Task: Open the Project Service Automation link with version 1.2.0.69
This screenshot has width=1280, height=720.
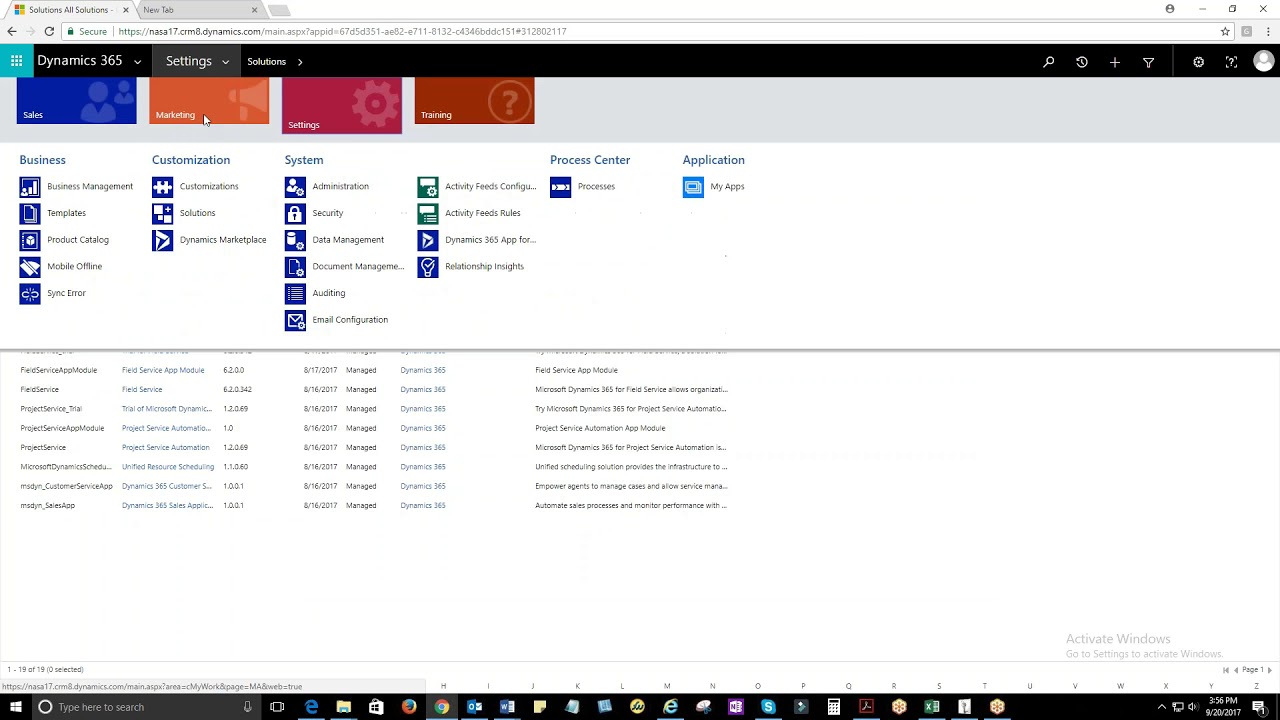Action: (x=165, y=448)
